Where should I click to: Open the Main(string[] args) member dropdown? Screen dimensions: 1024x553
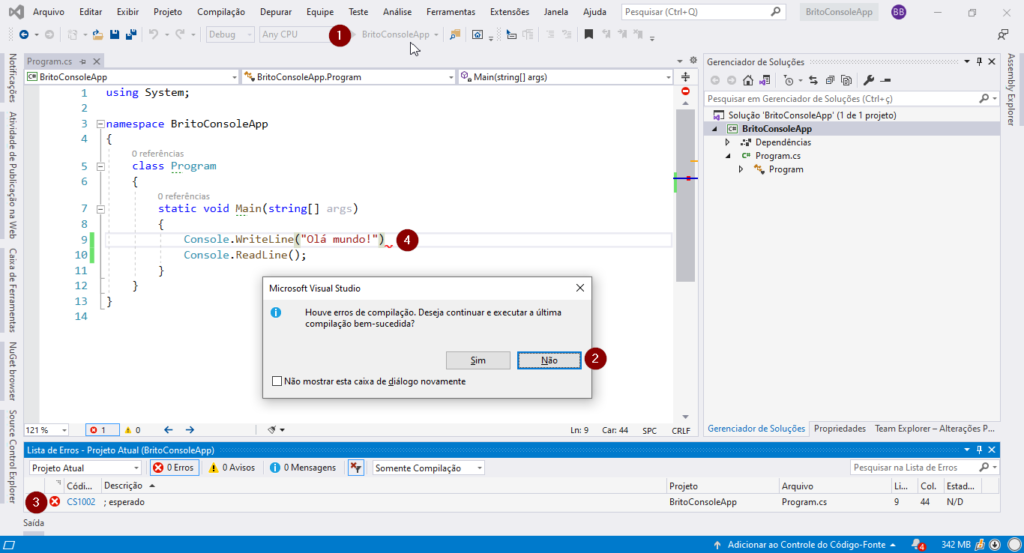[x=566, y=77]
